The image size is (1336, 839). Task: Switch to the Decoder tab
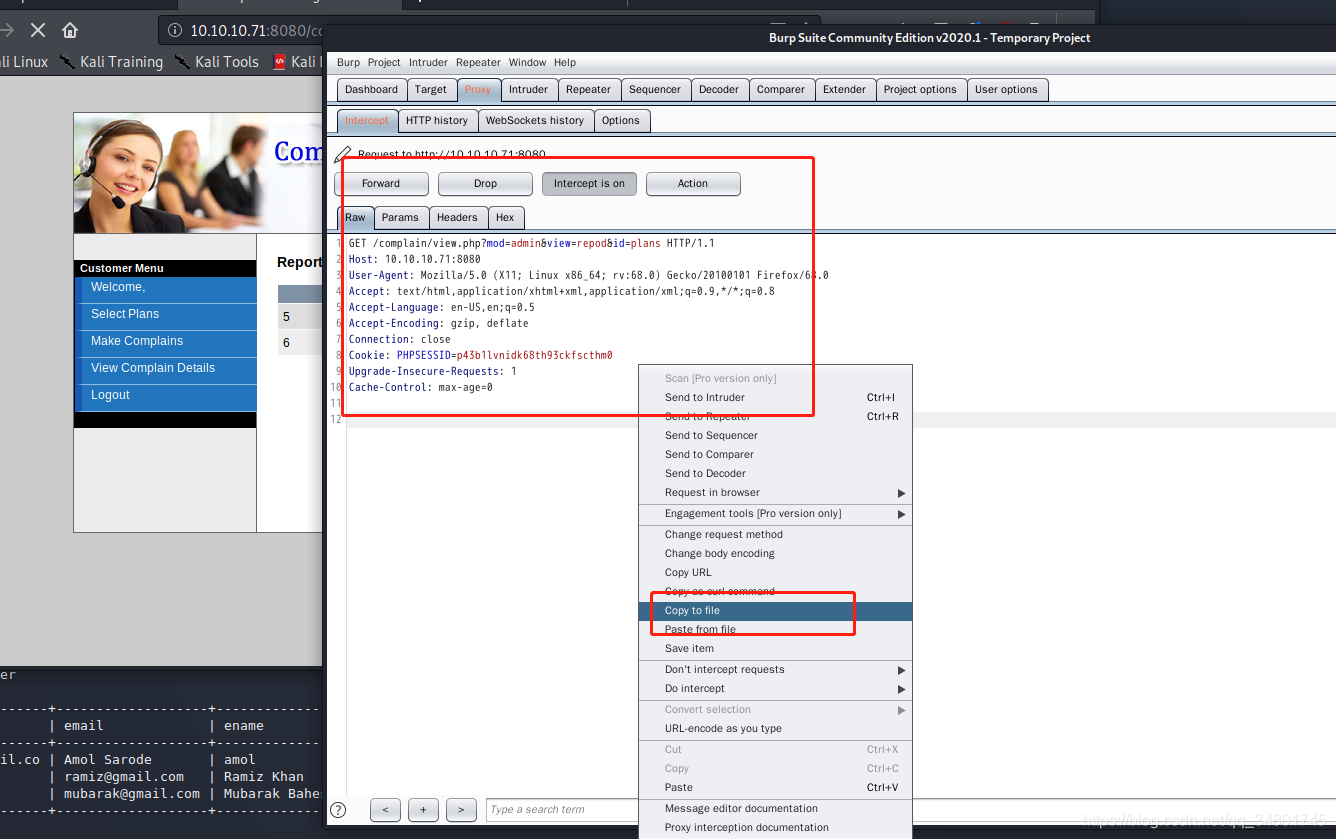click(719, 90)
